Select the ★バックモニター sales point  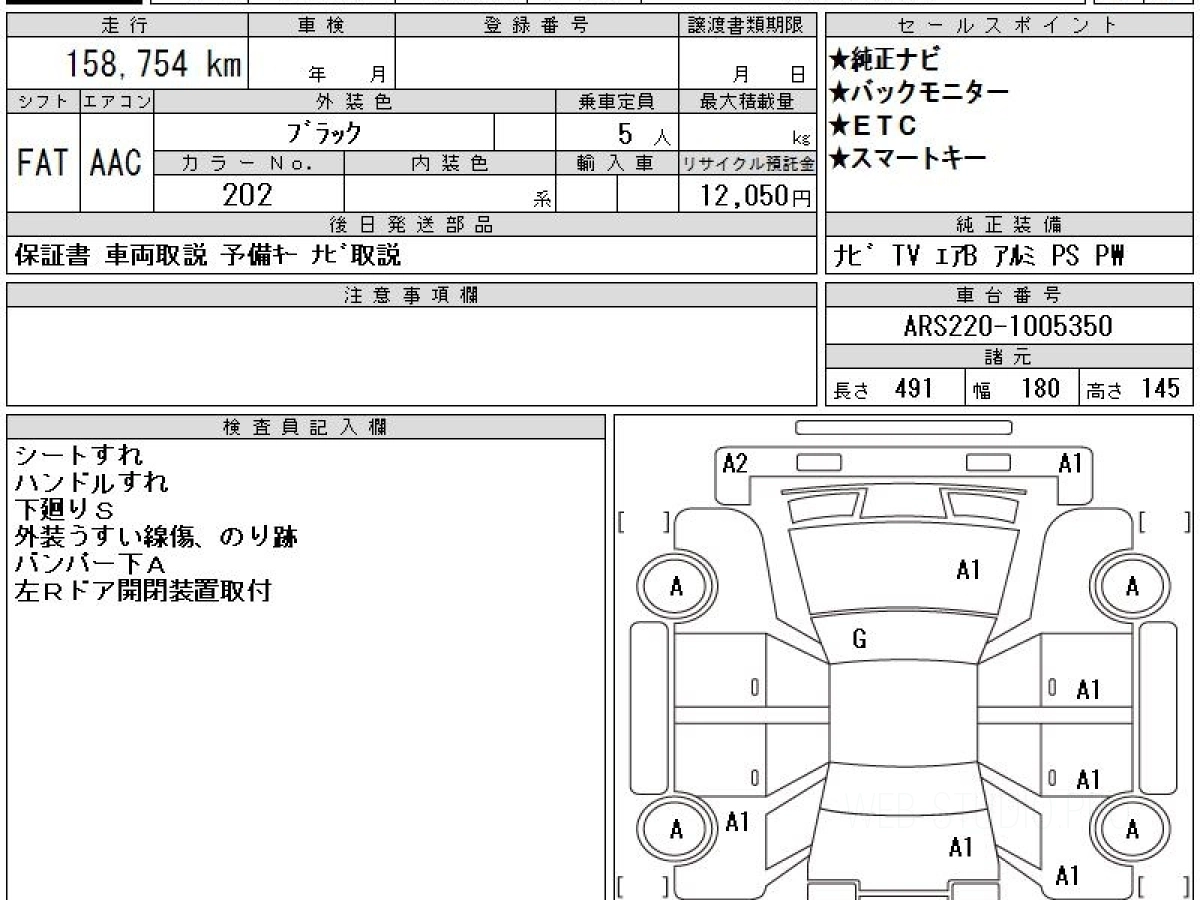click(x=919, y=93)
